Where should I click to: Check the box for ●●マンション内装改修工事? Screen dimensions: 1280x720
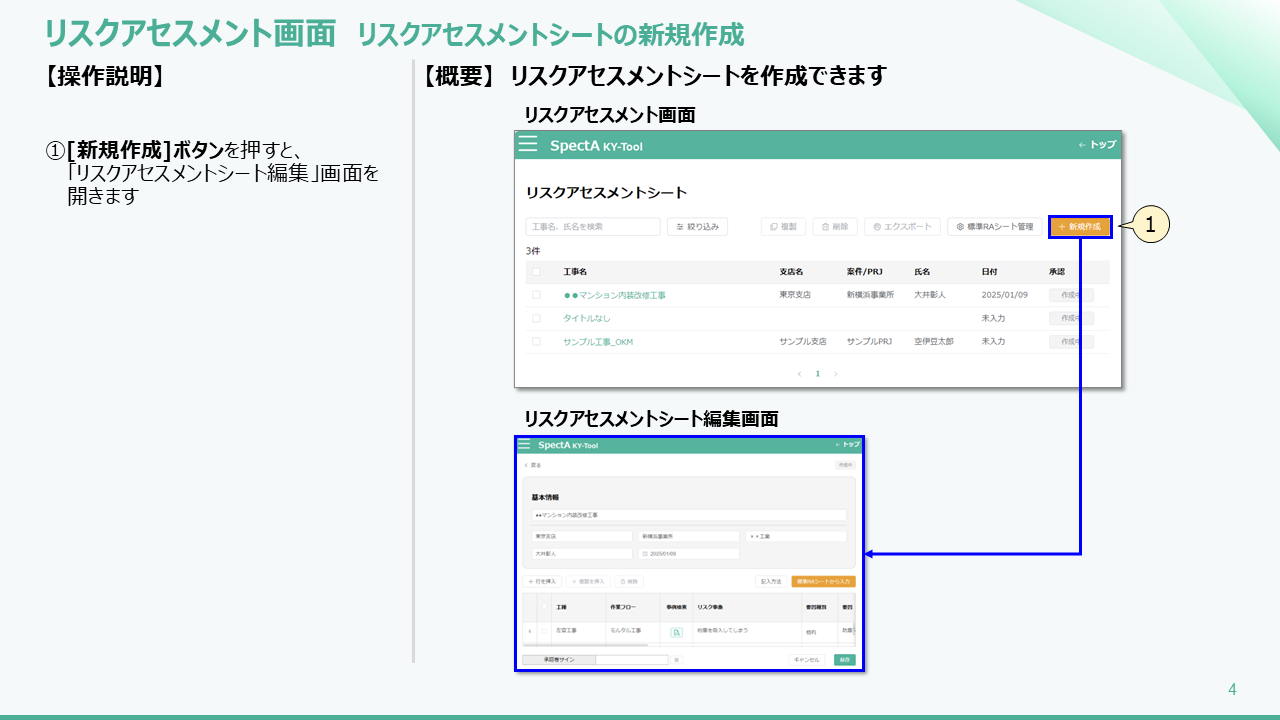[536, 295]
